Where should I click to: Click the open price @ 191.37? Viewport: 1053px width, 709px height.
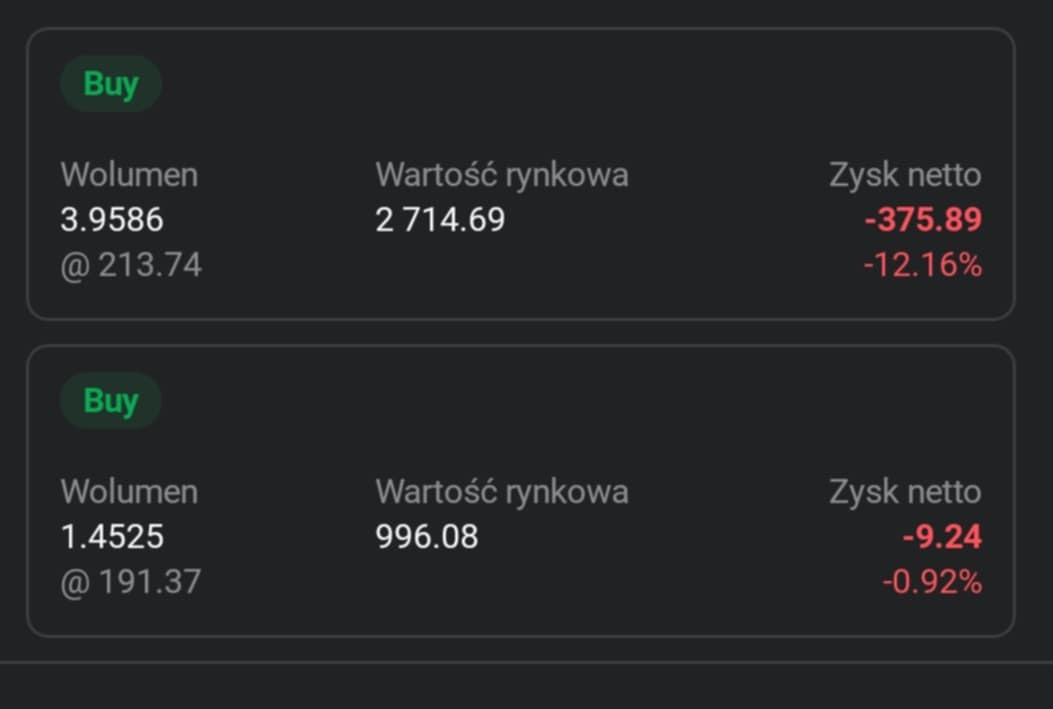[131, 582]
